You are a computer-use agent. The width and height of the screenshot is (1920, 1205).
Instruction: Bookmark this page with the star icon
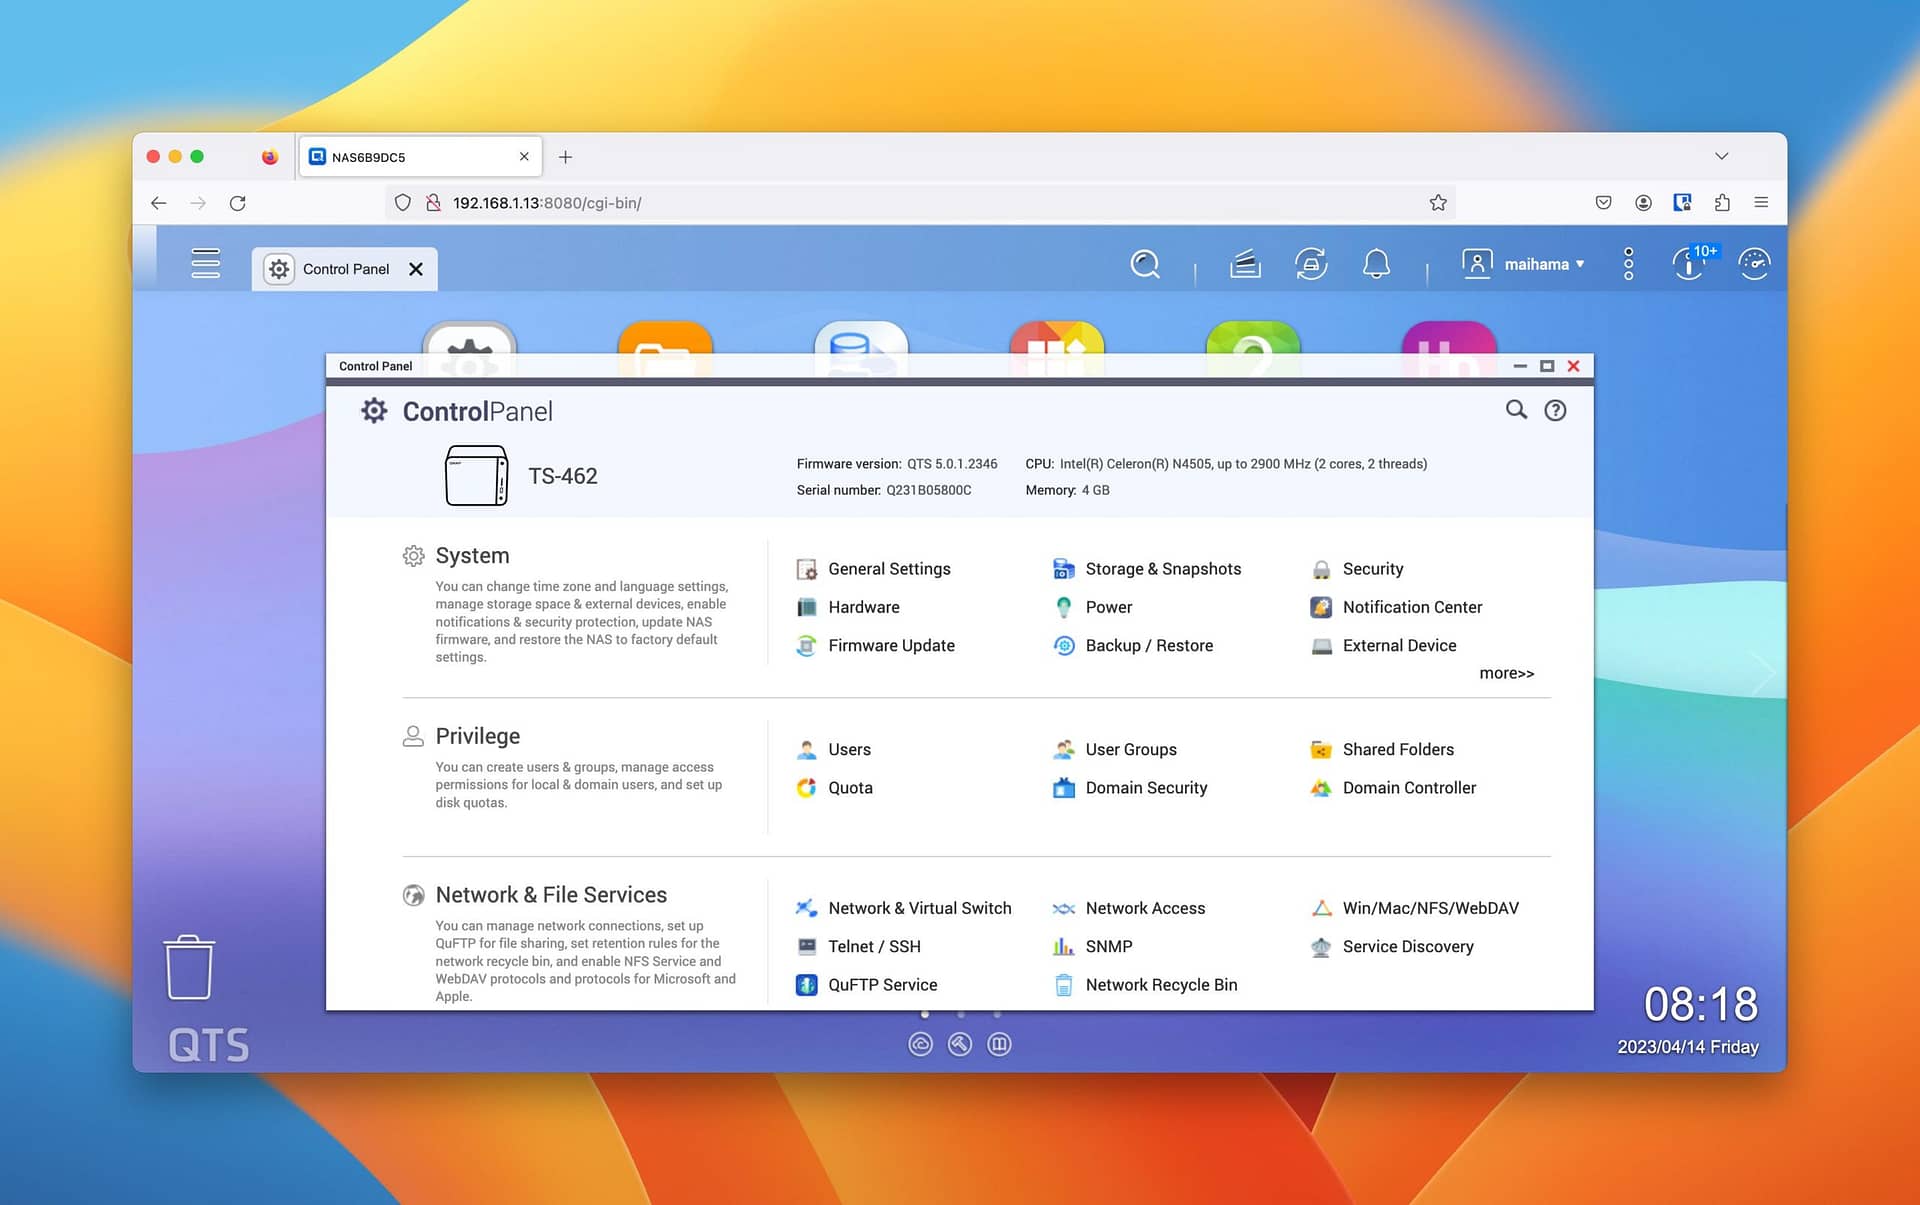tap(1438, 203)
